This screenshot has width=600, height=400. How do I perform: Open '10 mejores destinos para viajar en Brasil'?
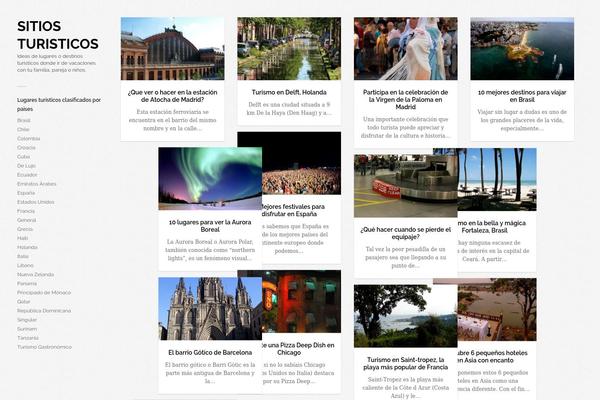click(x=522, y=96)
